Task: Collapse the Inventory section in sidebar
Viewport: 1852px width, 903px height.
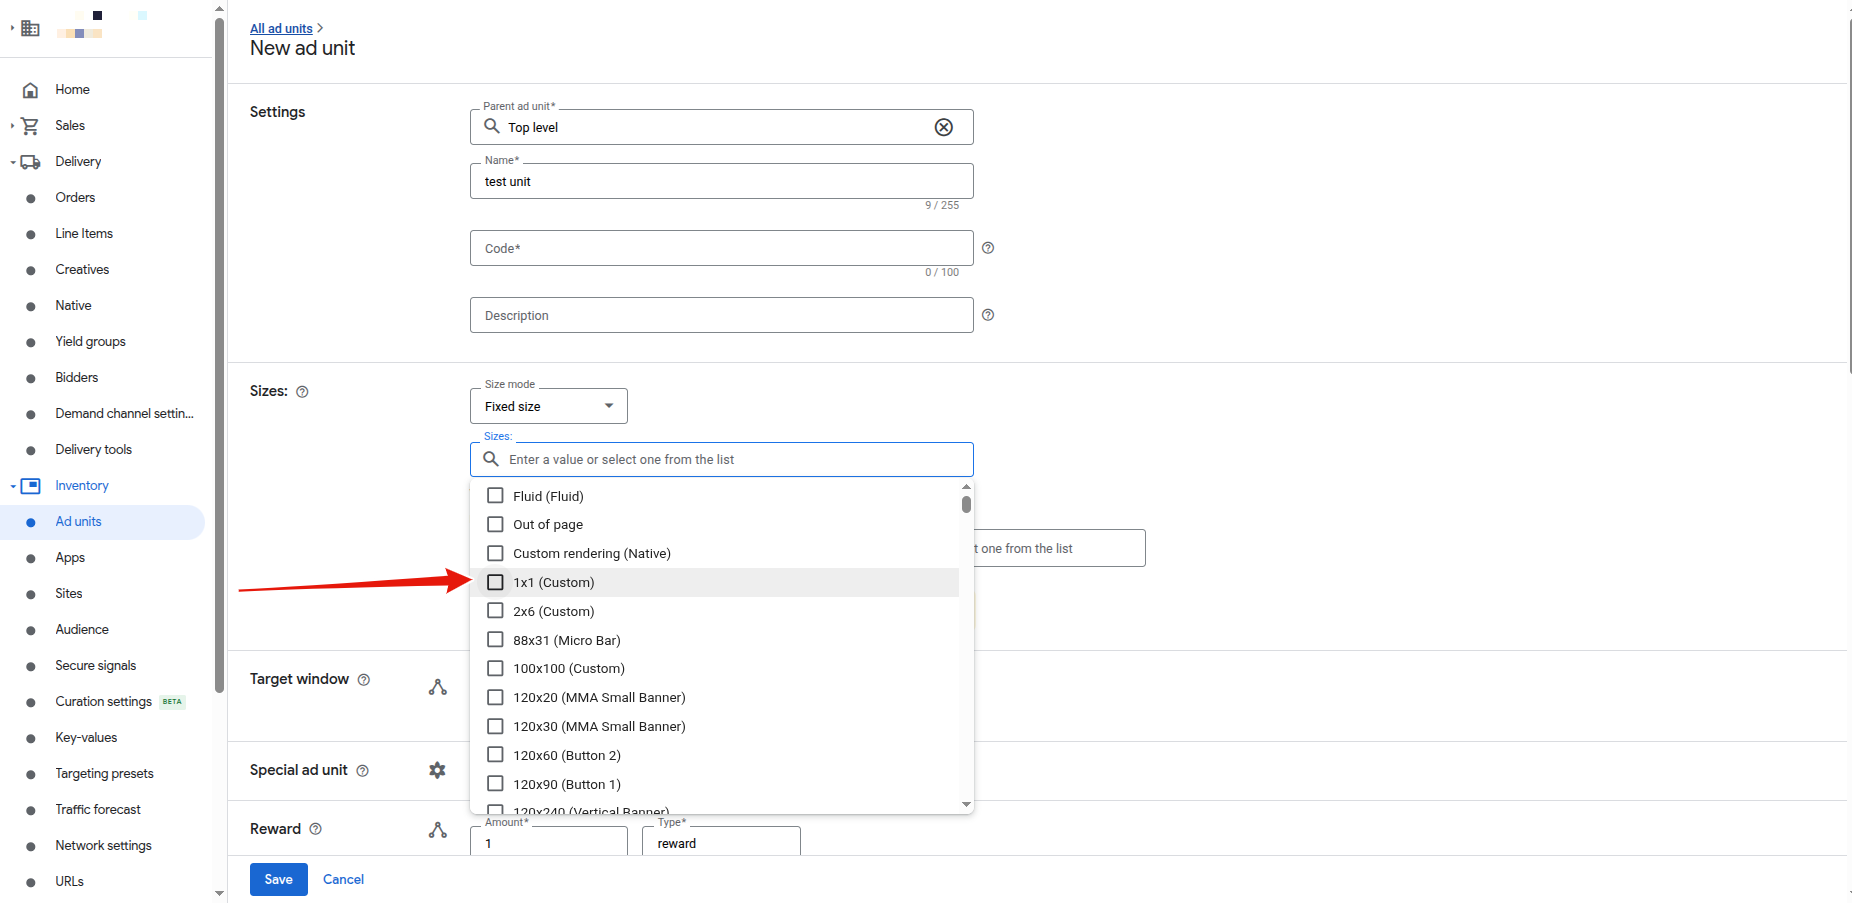Action: 13,486
